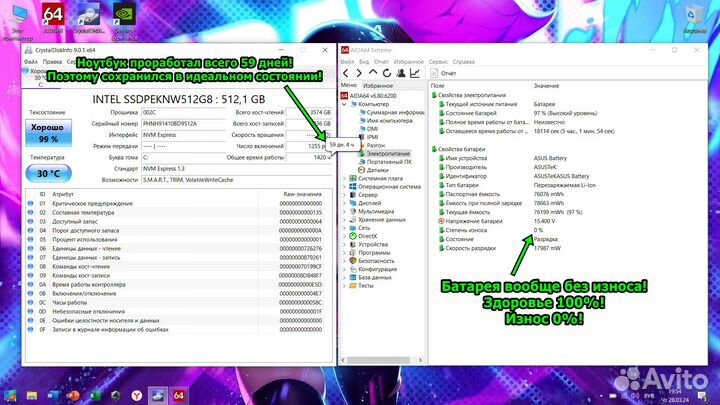Expand the Хранение данных node
720x405 pixels.
pyautogui.click(x=344, y=219)
